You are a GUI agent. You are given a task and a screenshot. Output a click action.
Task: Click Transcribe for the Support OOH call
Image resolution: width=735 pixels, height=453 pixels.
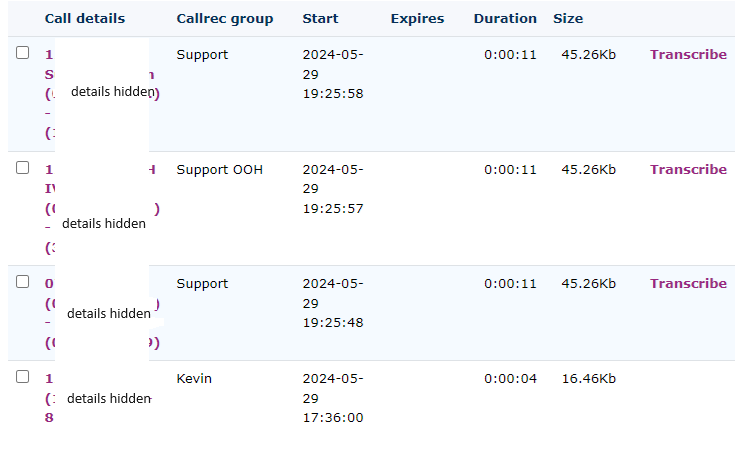[x=688, y=170]
